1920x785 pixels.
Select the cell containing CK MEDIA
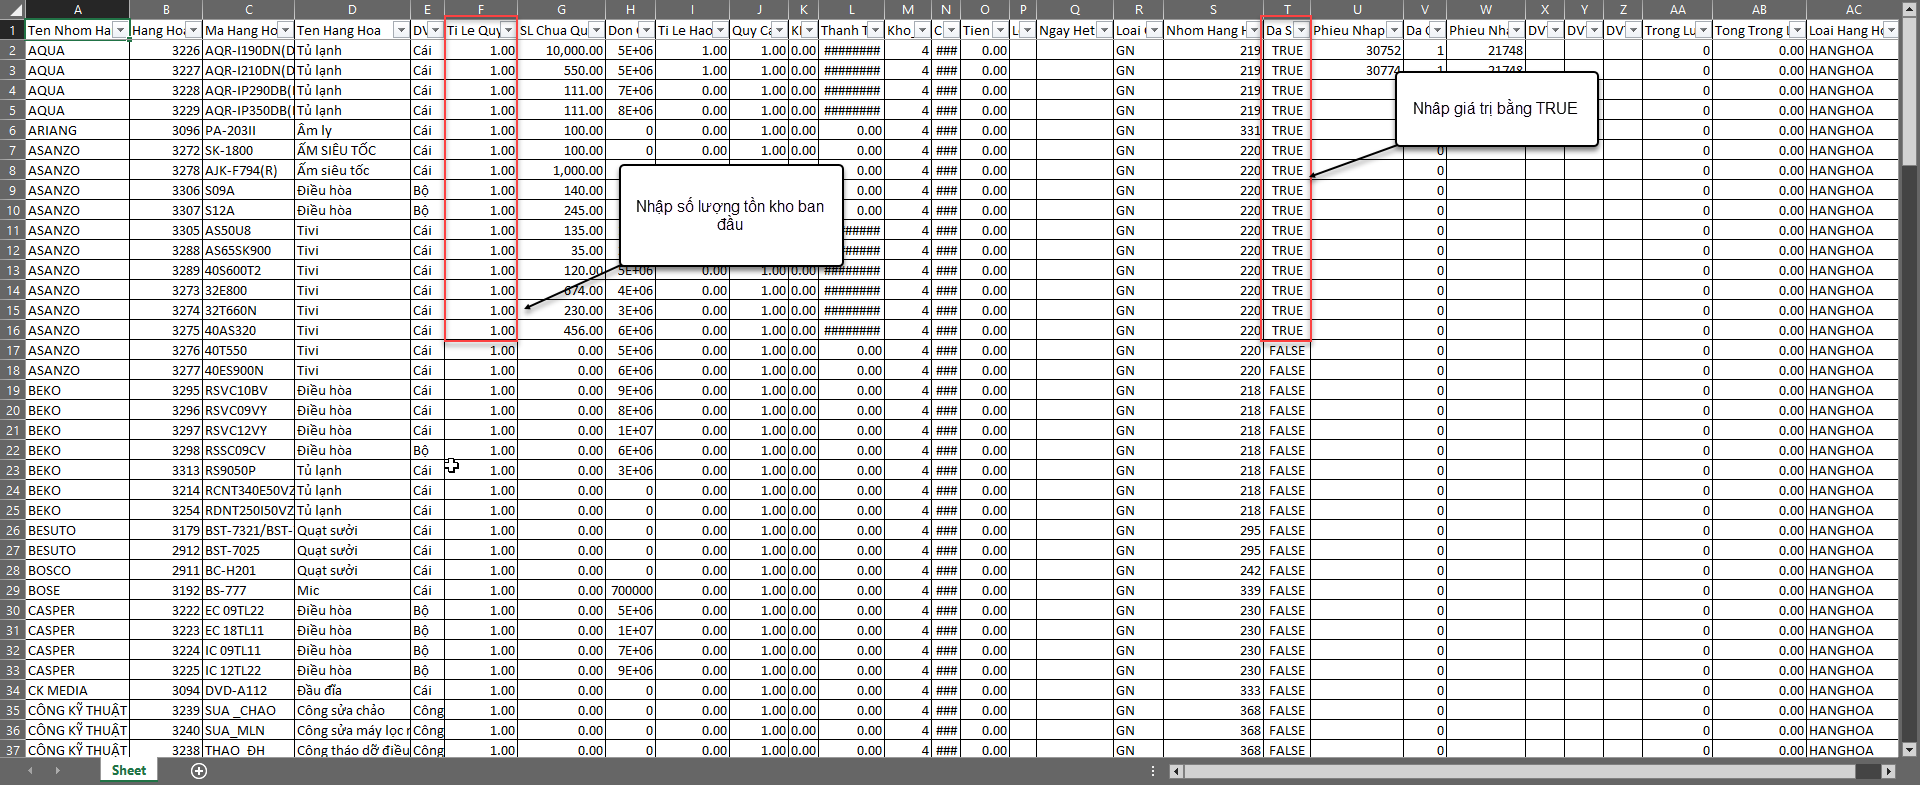point(78,690)
